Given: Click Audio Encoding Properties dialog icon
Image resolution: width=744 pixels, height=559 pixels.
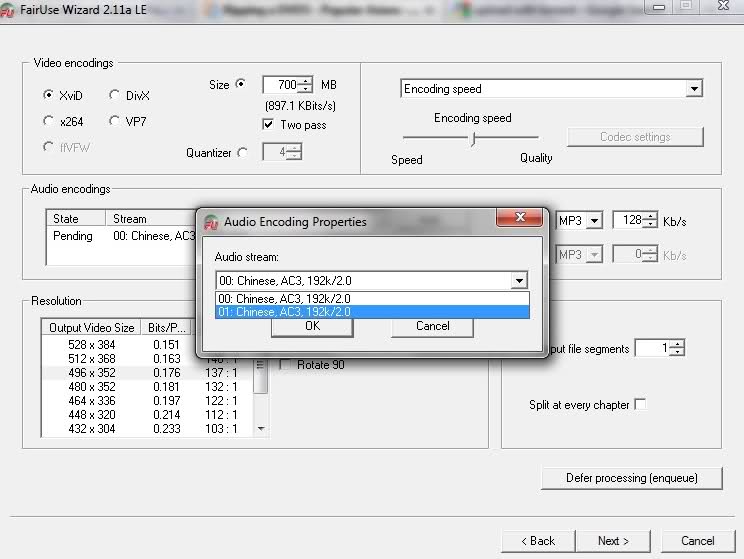Looking at the screenshot, I should click(211, 222).
